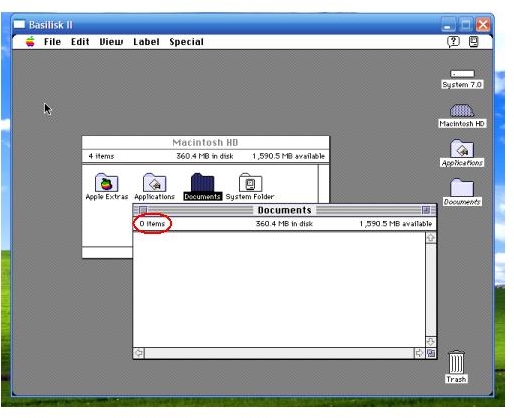The width and height of the screenshot is (514, 418).
Task: Select the Trash icon
Action: click(456, 362)
